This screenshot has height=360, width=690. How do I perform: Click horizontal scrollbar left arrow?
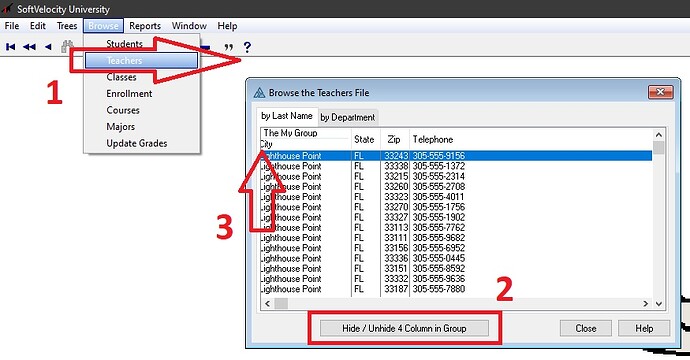point(267,304)
